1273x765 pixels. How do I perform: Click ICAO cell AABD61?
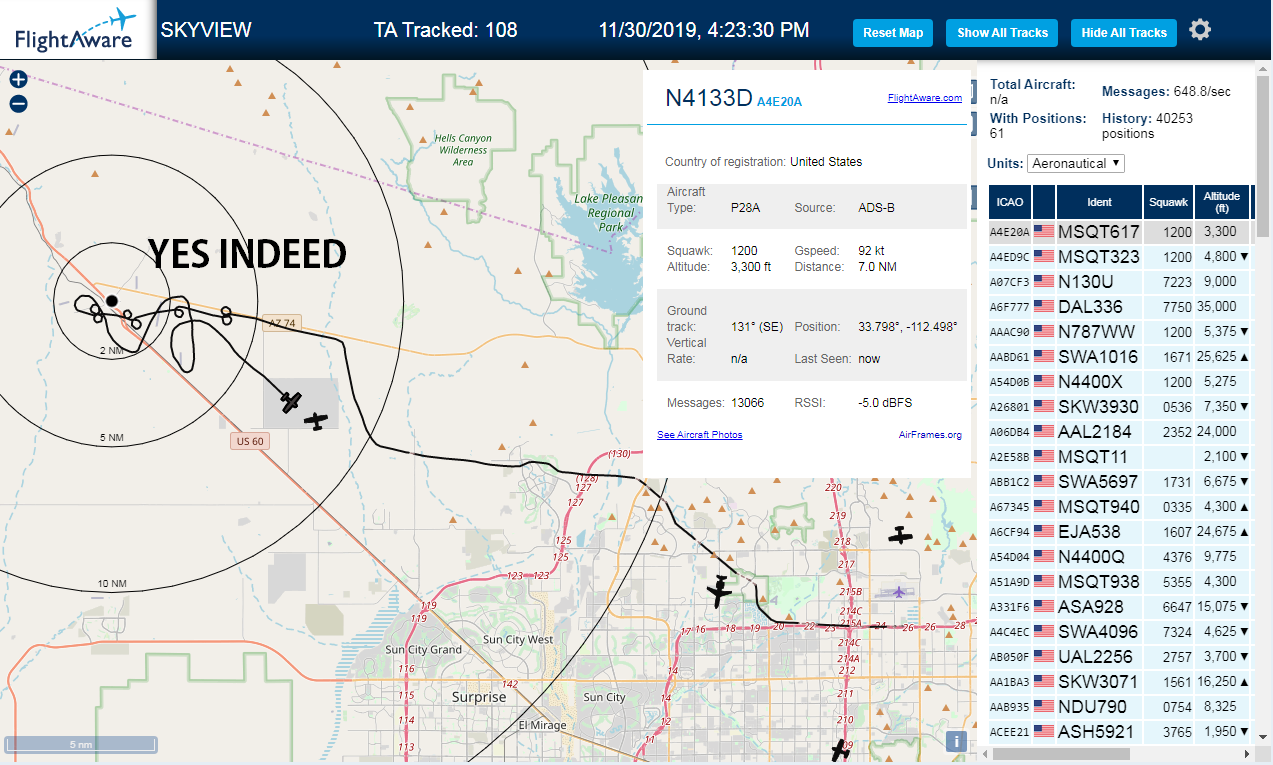click(1010, 357)
